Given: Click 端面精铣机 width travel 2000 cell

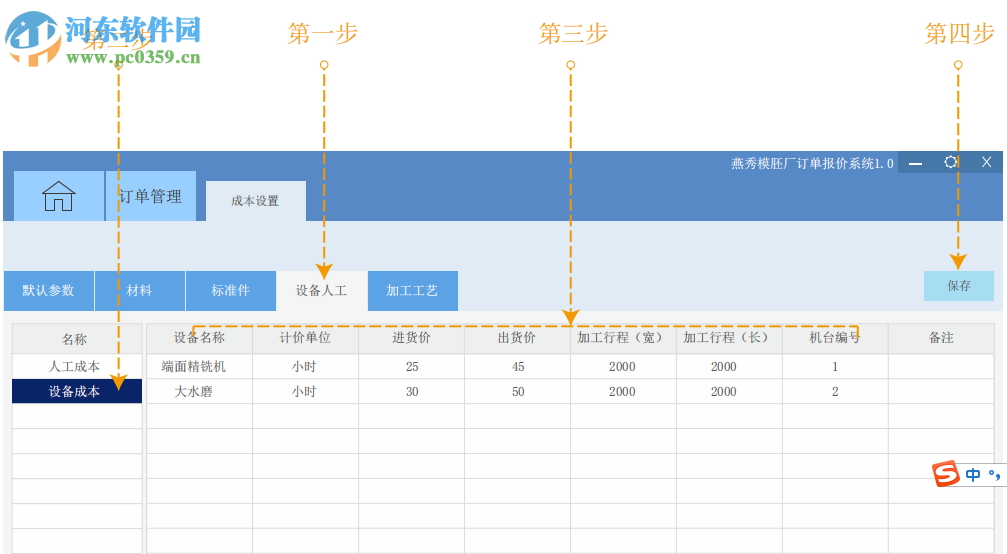Looking at the screenshot, I should click(x=623, y=367).
